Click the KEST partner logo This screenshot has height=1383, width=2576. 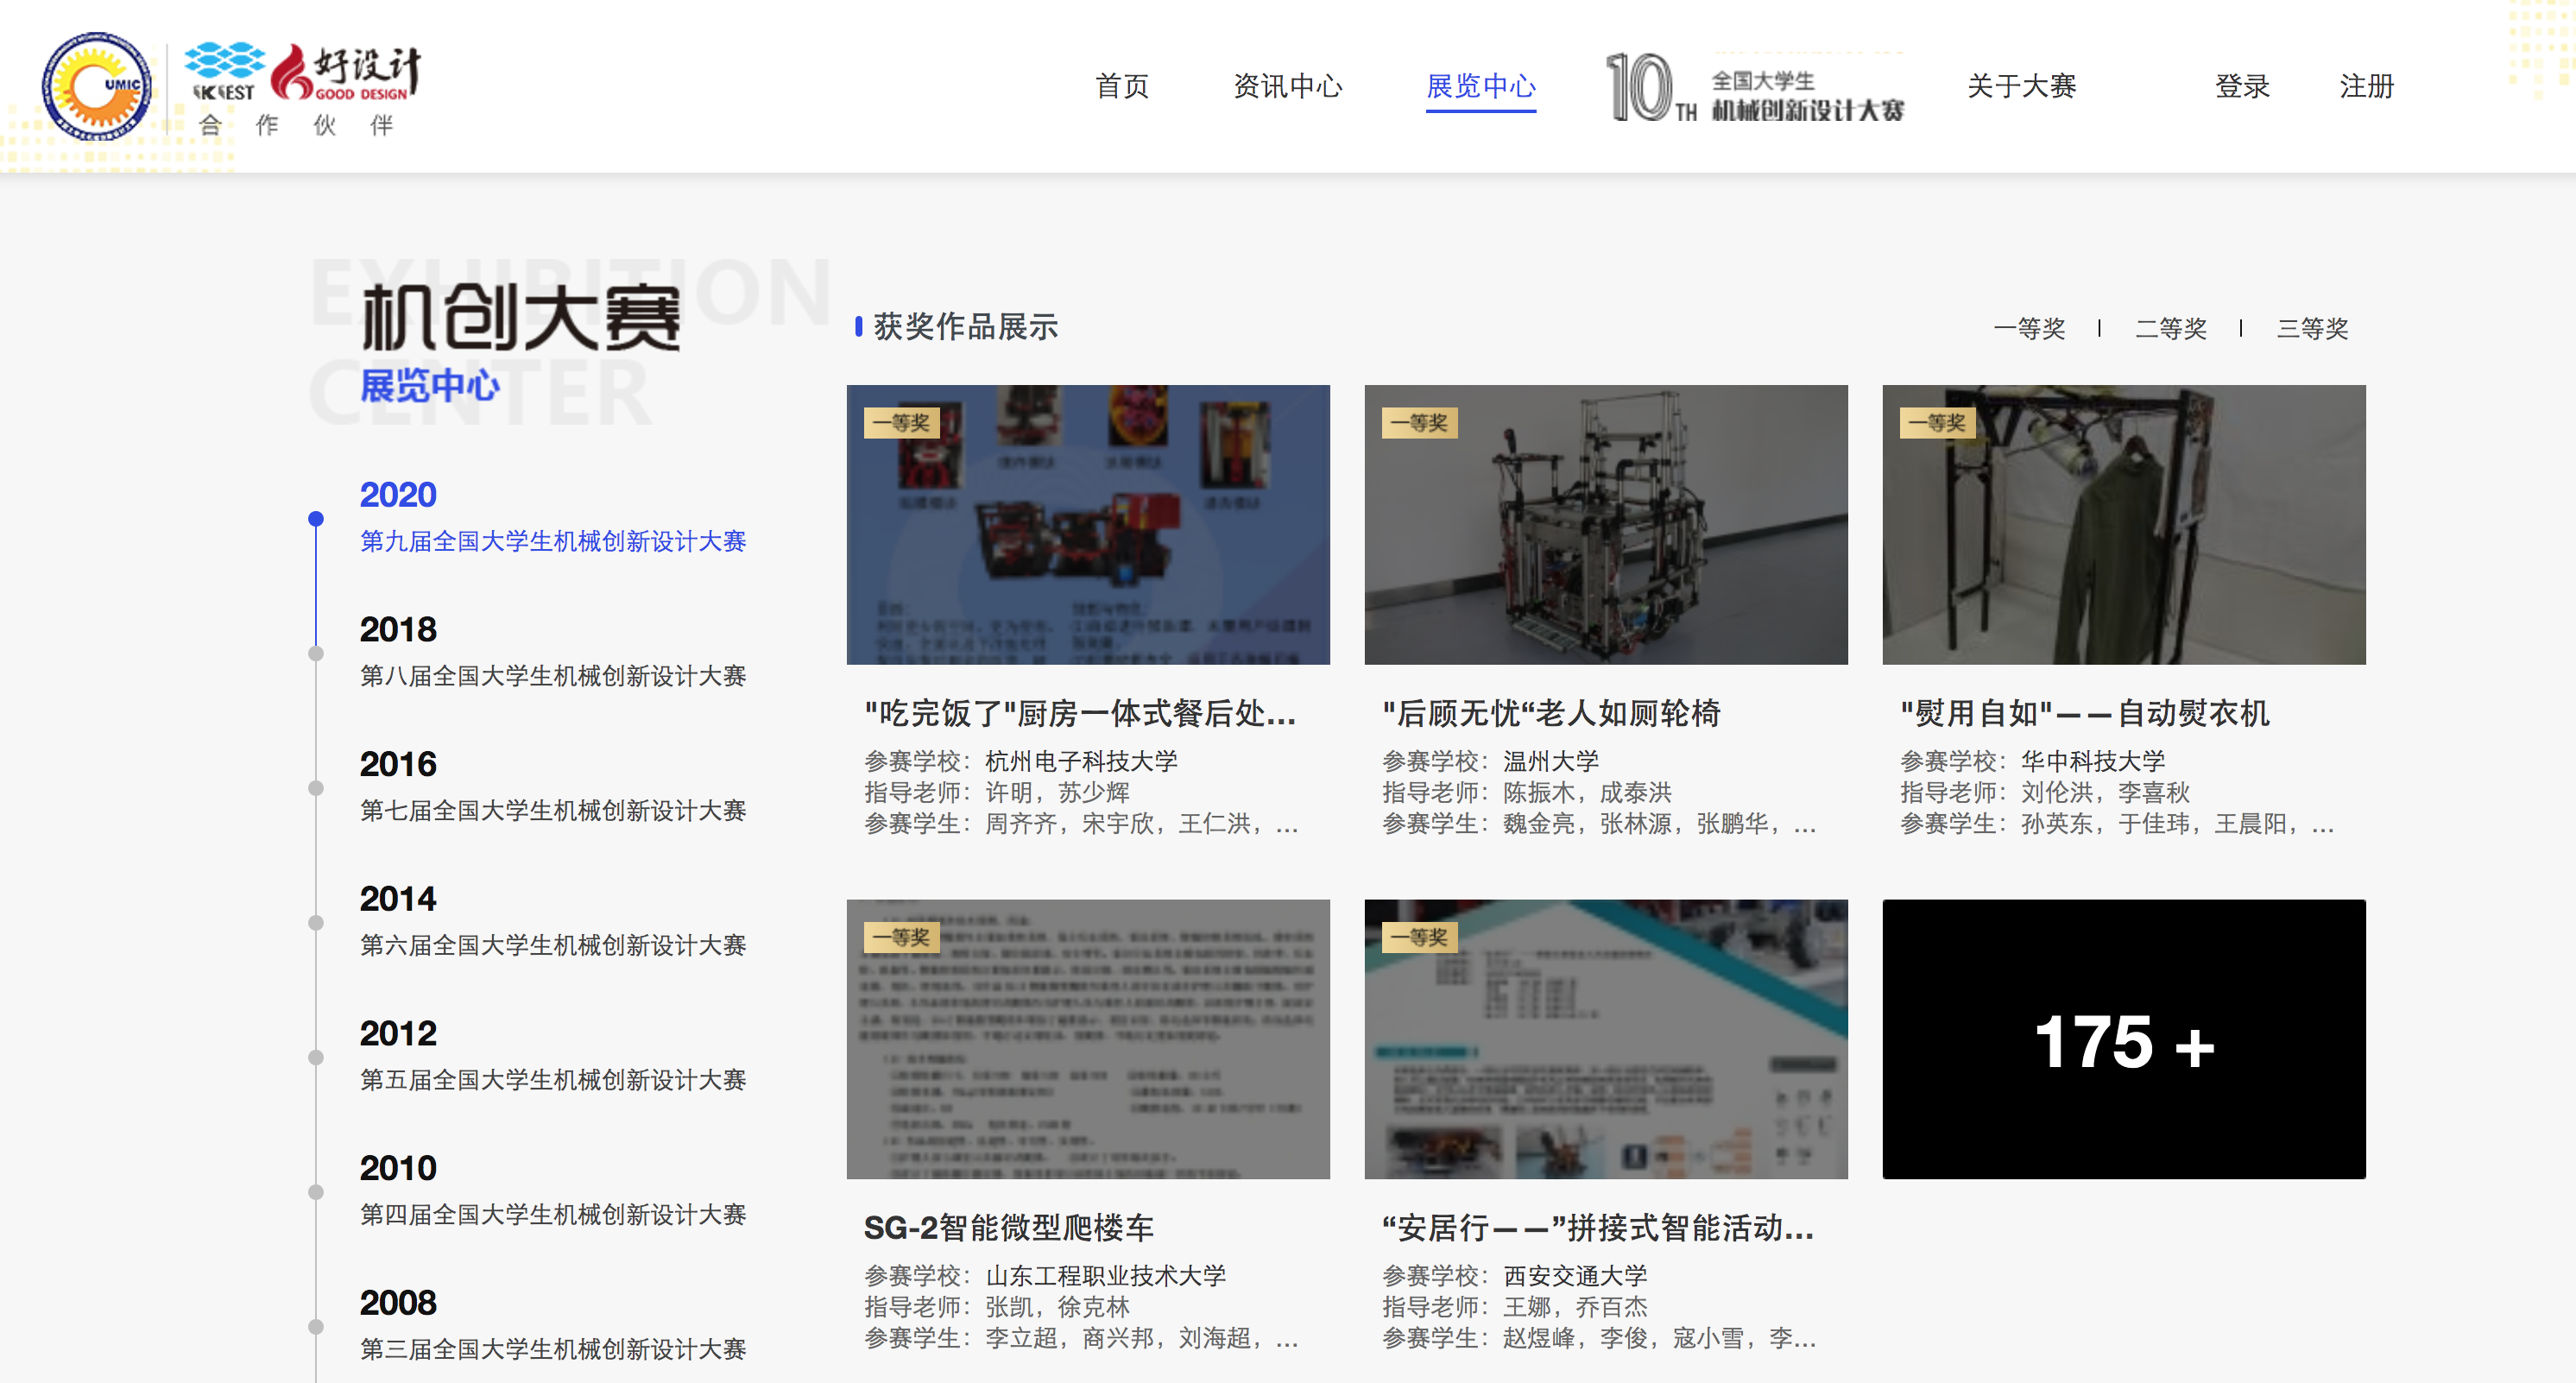coord(224,72)
